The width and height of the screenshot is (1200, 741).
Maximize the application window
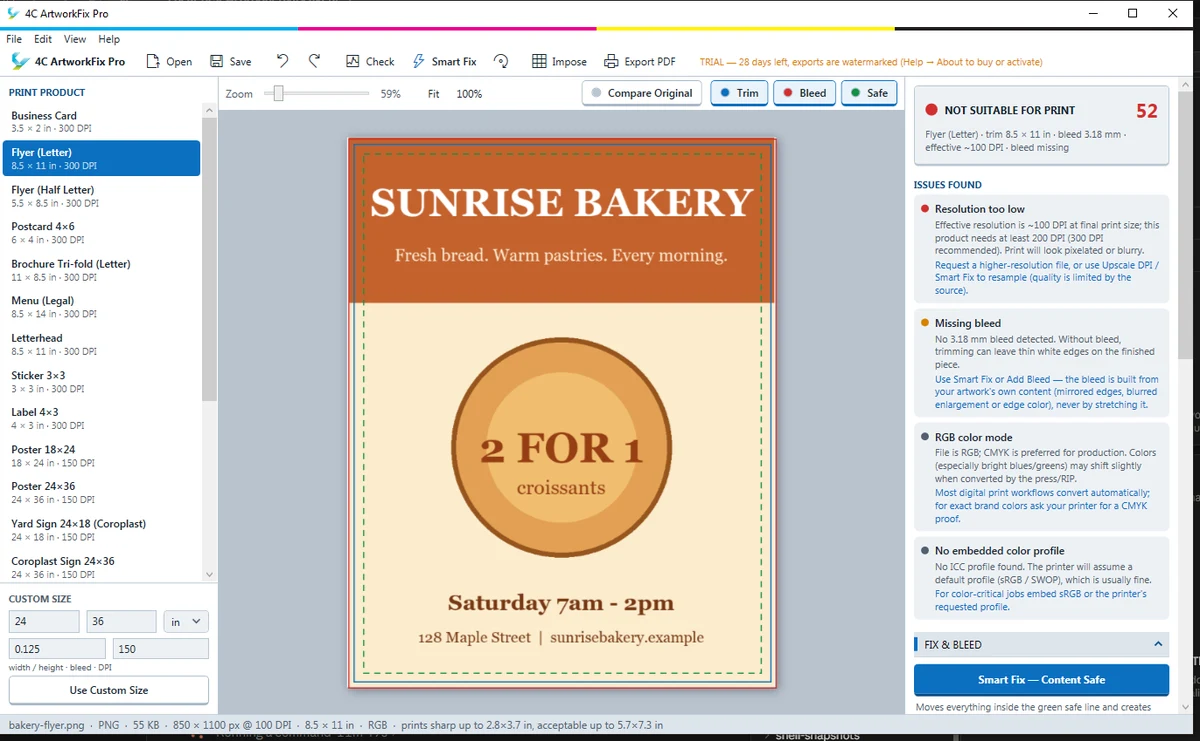(1132, 13)
